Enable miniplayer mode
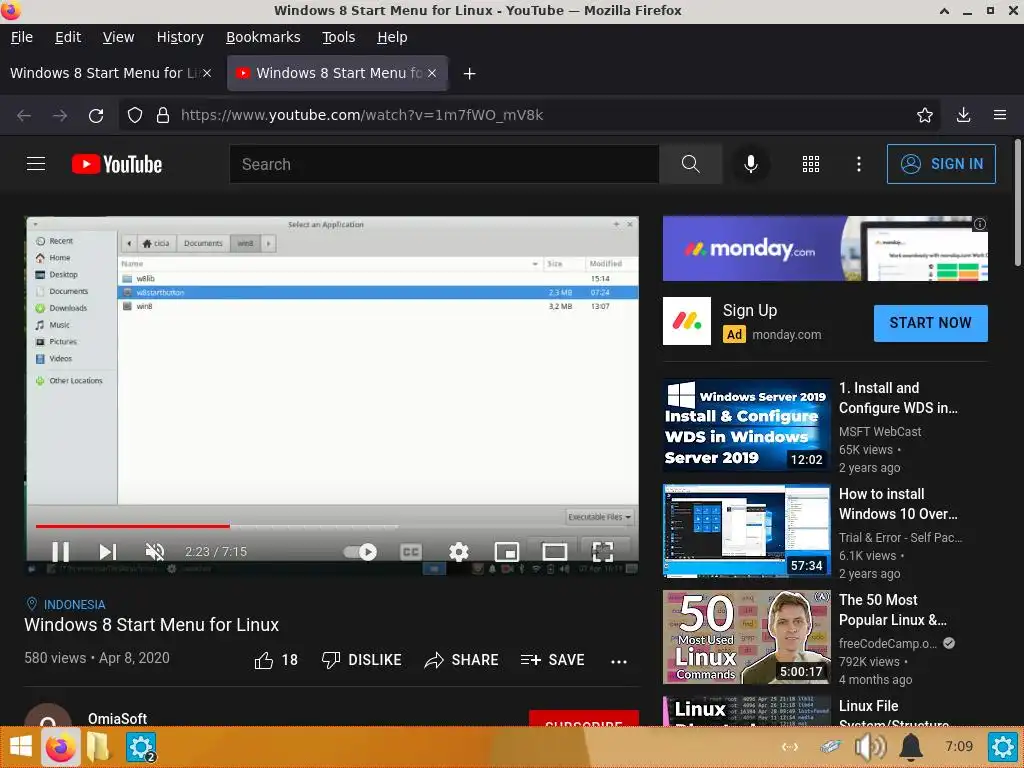This screenshot has height=768, width=1024. 507,552
